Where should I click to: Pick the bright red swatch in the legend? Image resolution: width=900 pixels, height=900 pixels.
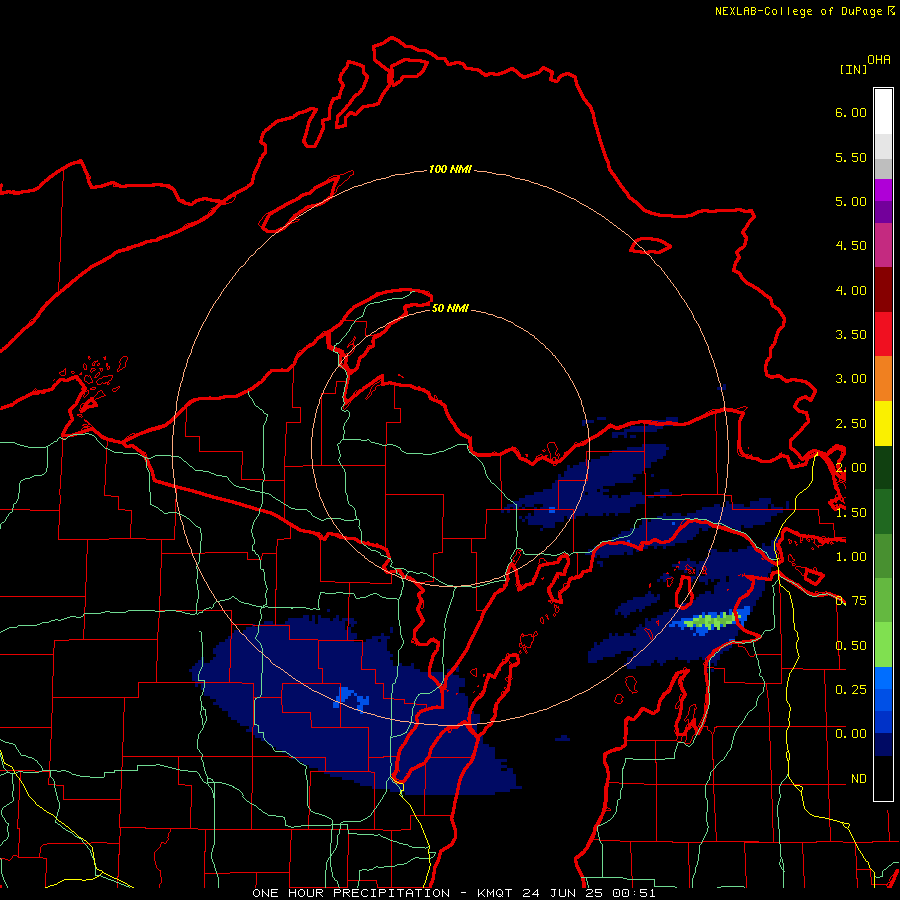pyautogui.click(x=883, y=334)
